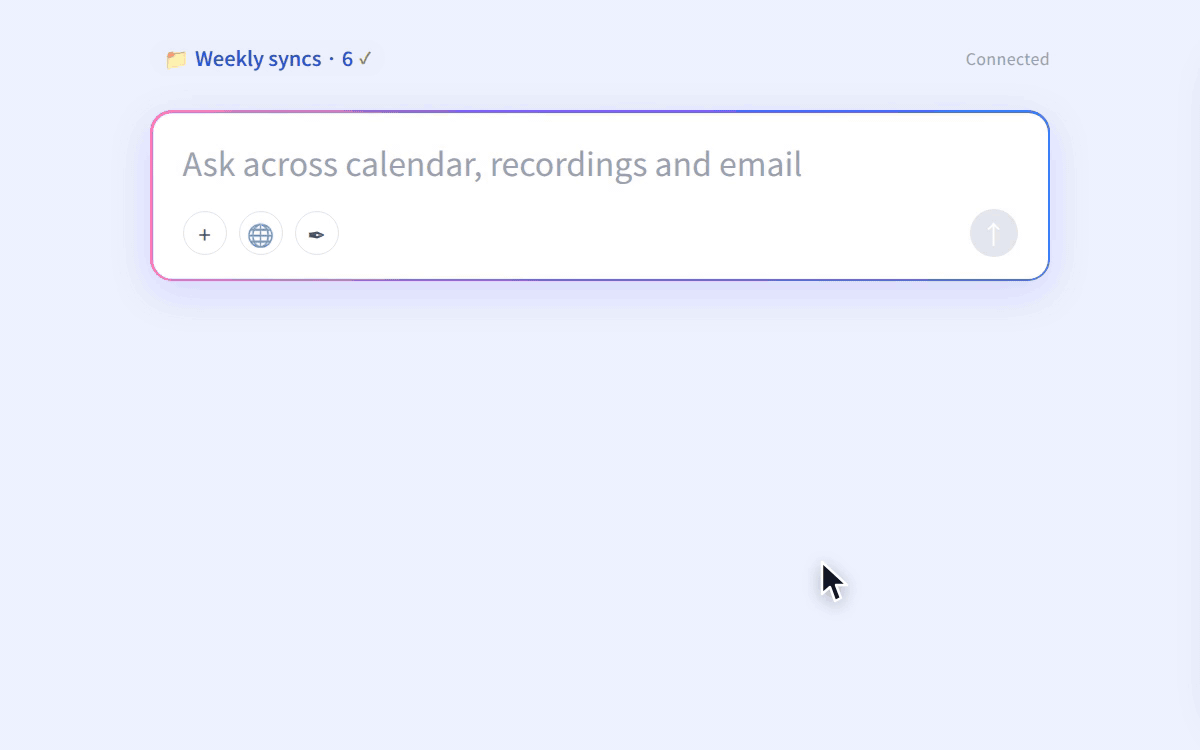Click the plus attach button
The image size is (1200, 750).
(x=205, y=234)
